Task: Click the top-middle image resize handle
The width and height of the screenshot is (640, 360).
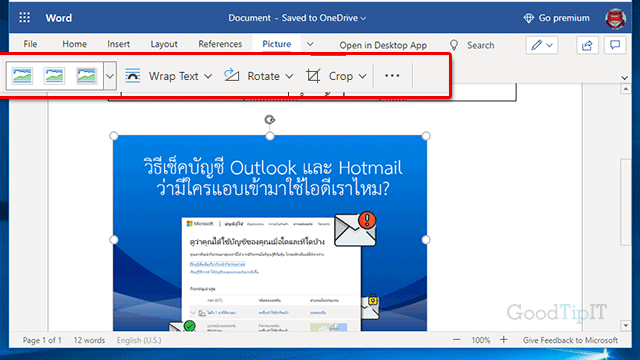Action: pyautogui.click(x=270, y=136)
